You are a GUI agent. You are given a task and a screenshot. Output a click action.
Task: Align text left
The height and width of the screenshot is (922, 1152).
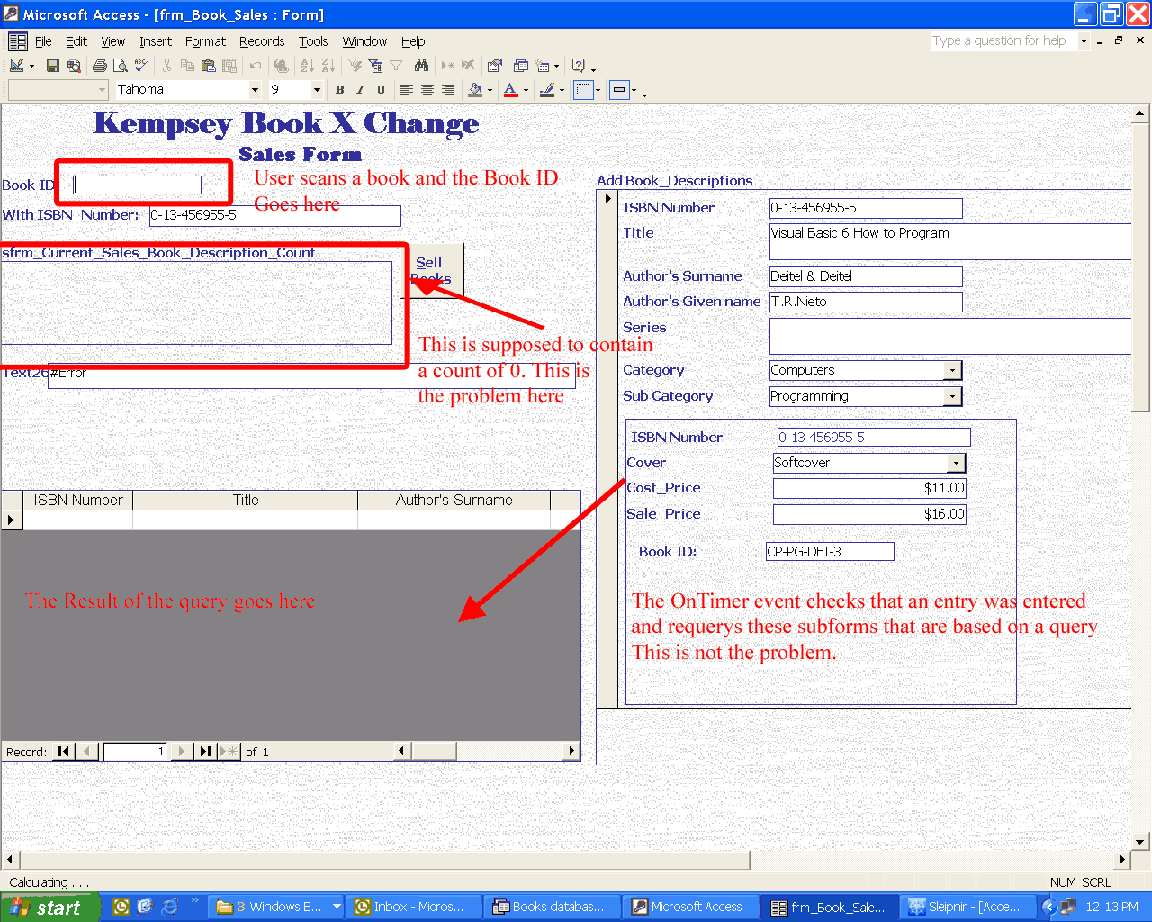coord(406,90)
